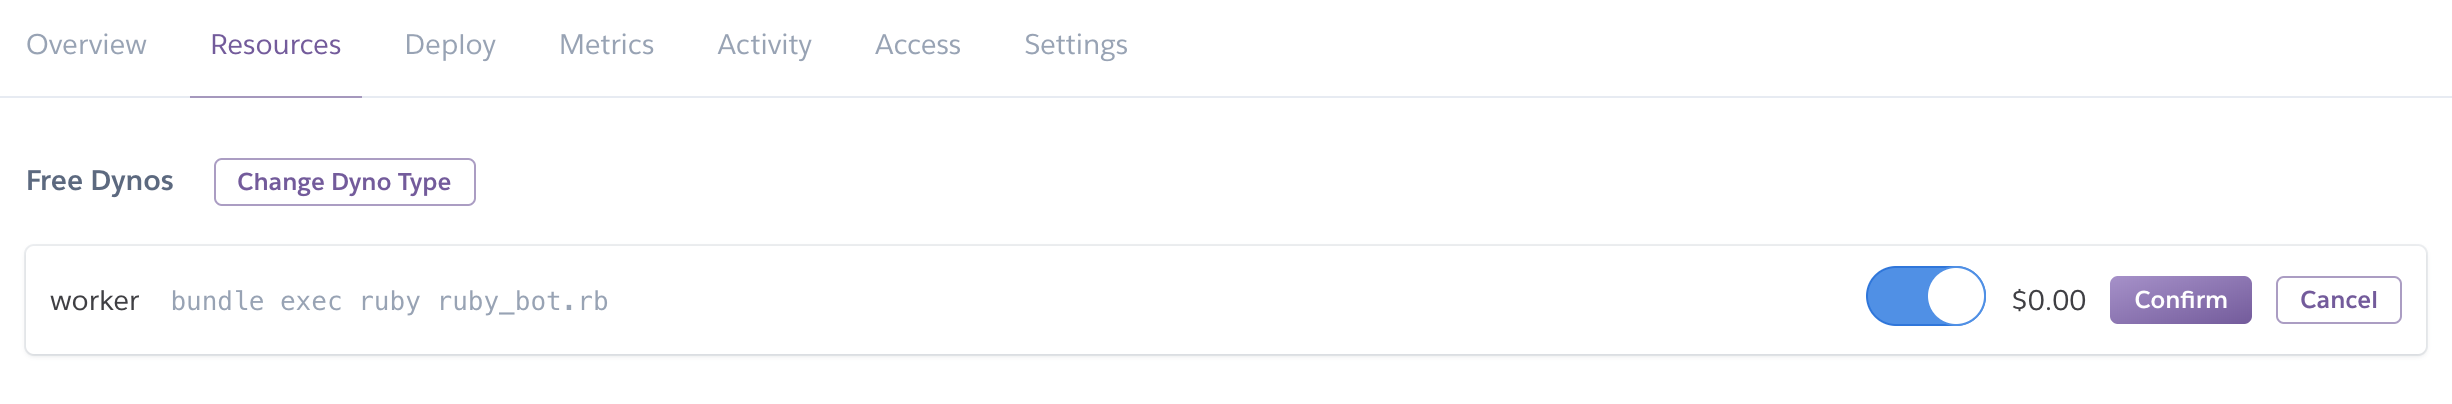
Task: Click the white knob of the dyno switch
Action: coord(1955,296)
